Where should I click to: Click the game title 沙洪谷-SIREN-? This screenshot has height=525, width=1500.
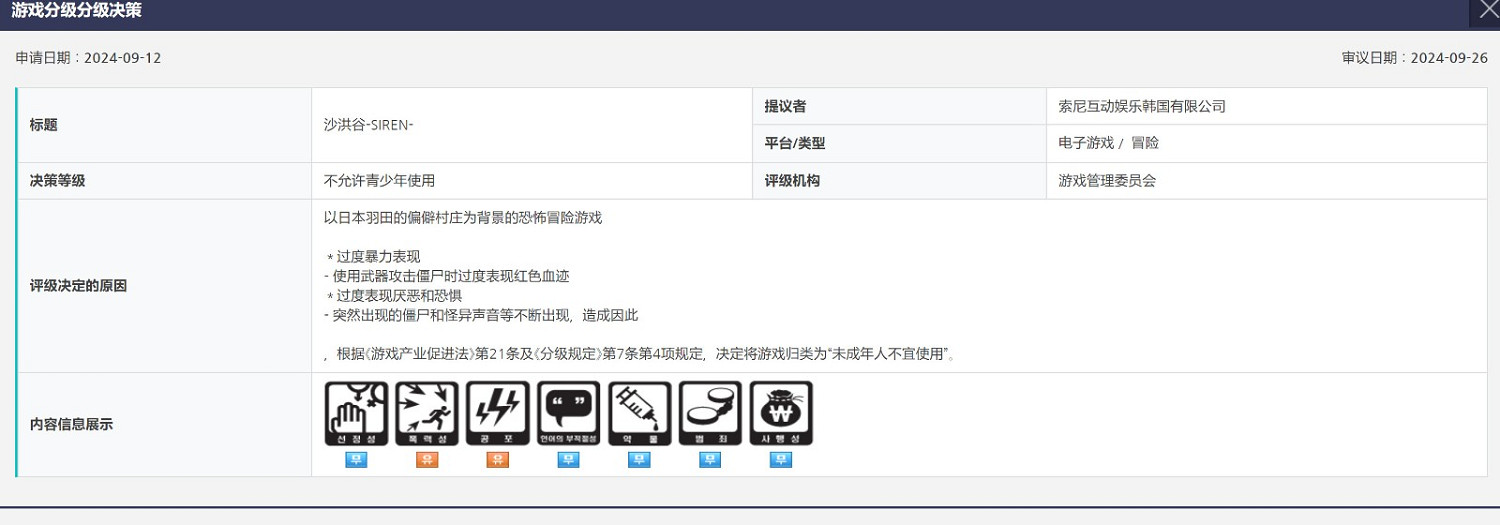click(x=368, y=125)
